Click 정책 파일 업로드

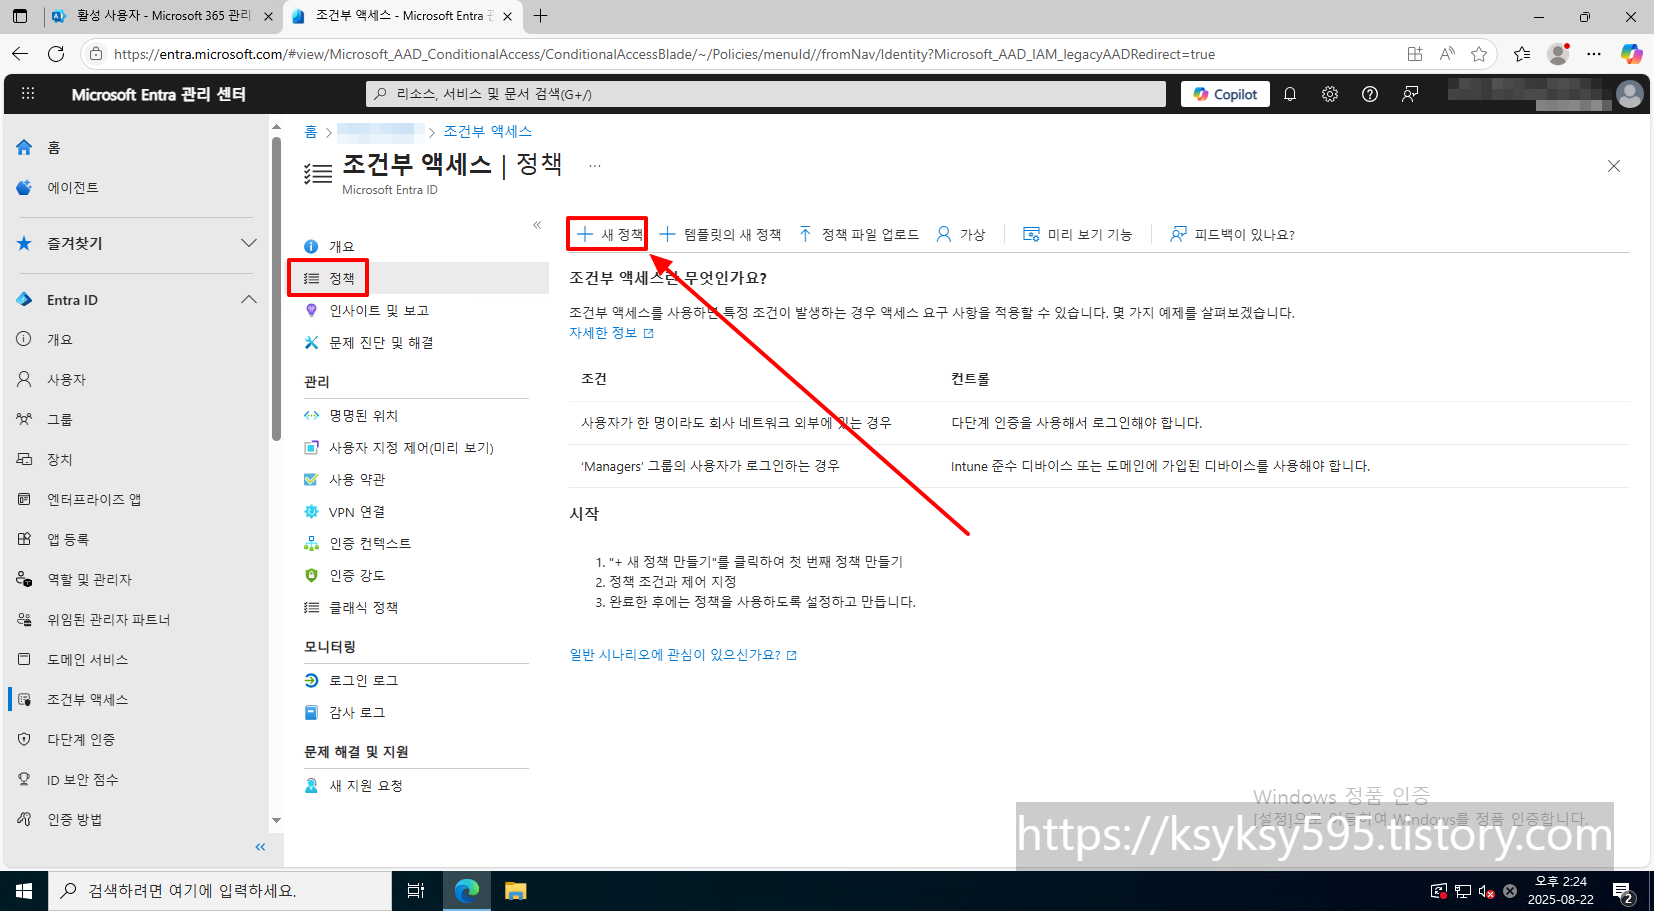tap(859, 234)
